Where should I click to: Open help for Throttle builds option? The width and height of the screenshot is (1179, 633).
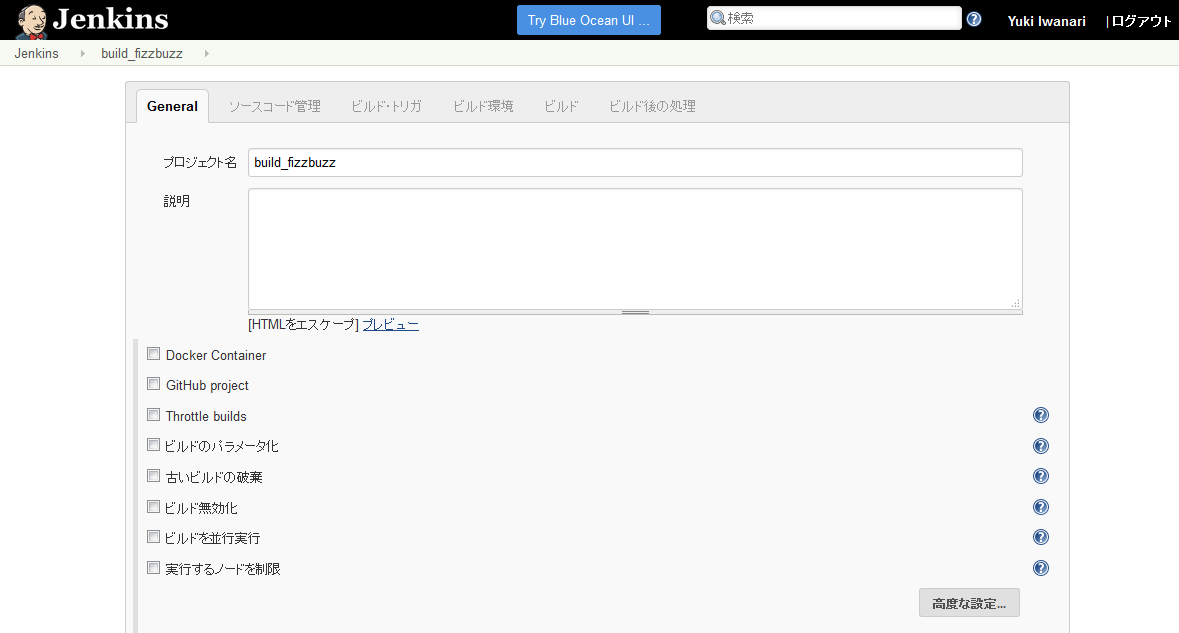pos(1040,416)
